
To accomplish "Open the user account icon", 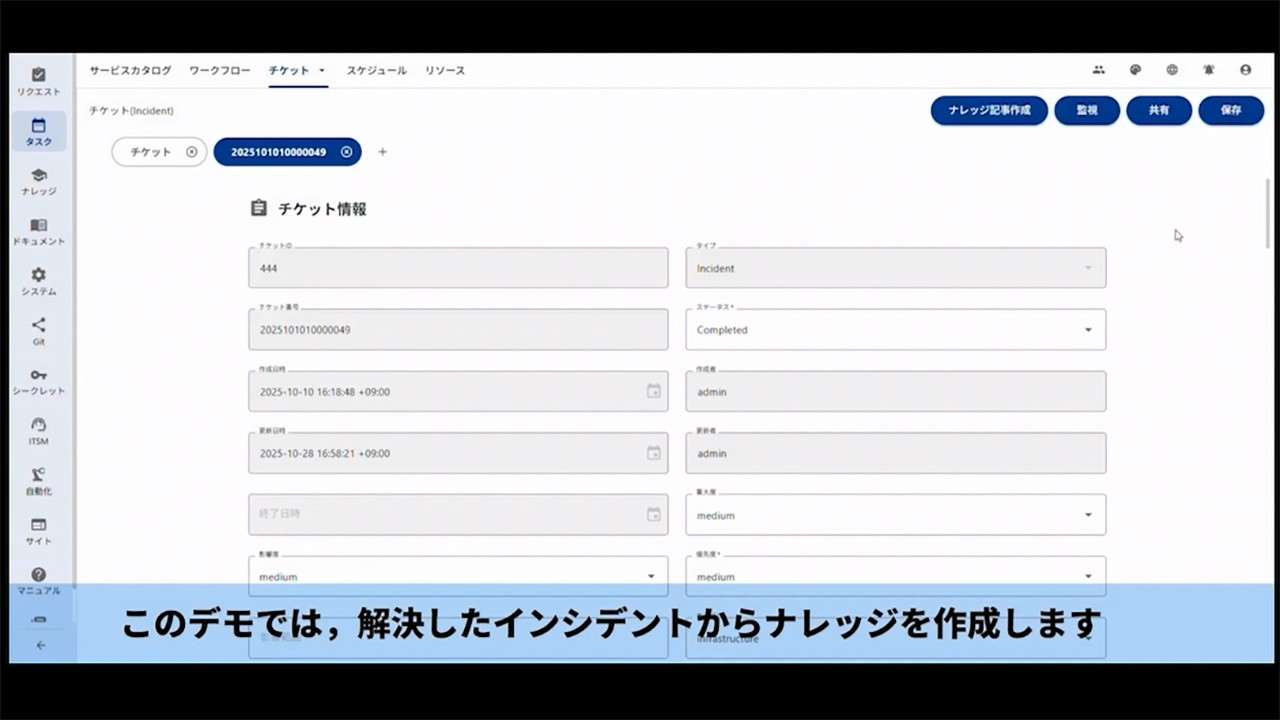I will click(x=1245, y=70).
